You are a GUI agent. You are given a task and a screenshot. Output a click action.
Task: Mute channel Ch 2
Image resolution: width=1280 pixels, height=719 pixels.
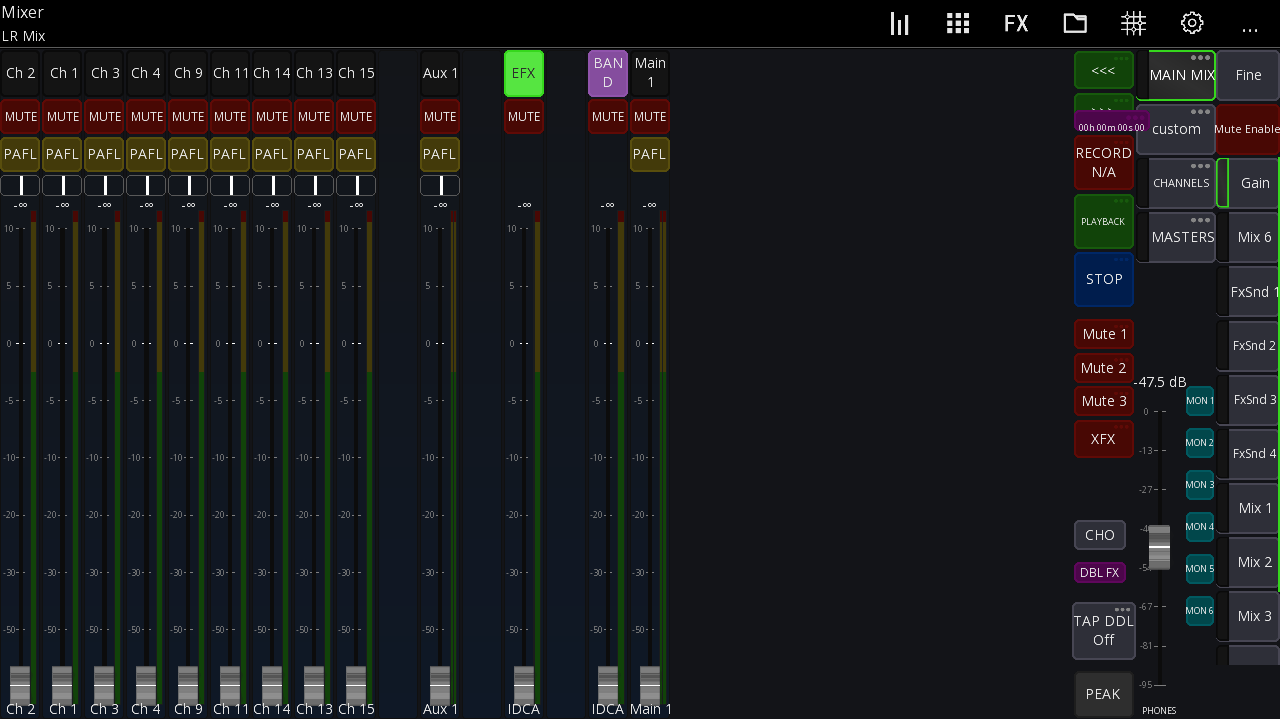(x=20, y=117)
